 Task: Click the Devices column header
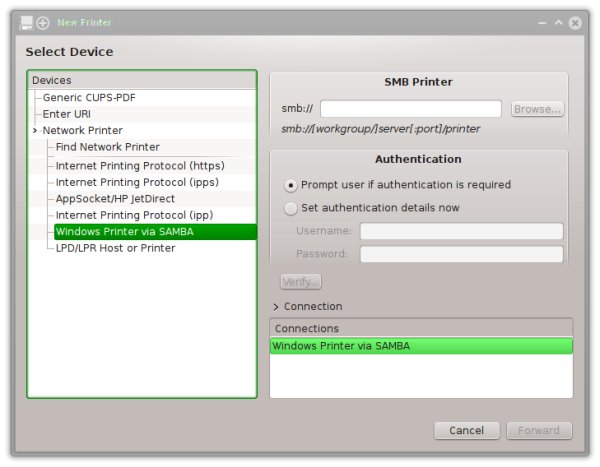[142, 80]
